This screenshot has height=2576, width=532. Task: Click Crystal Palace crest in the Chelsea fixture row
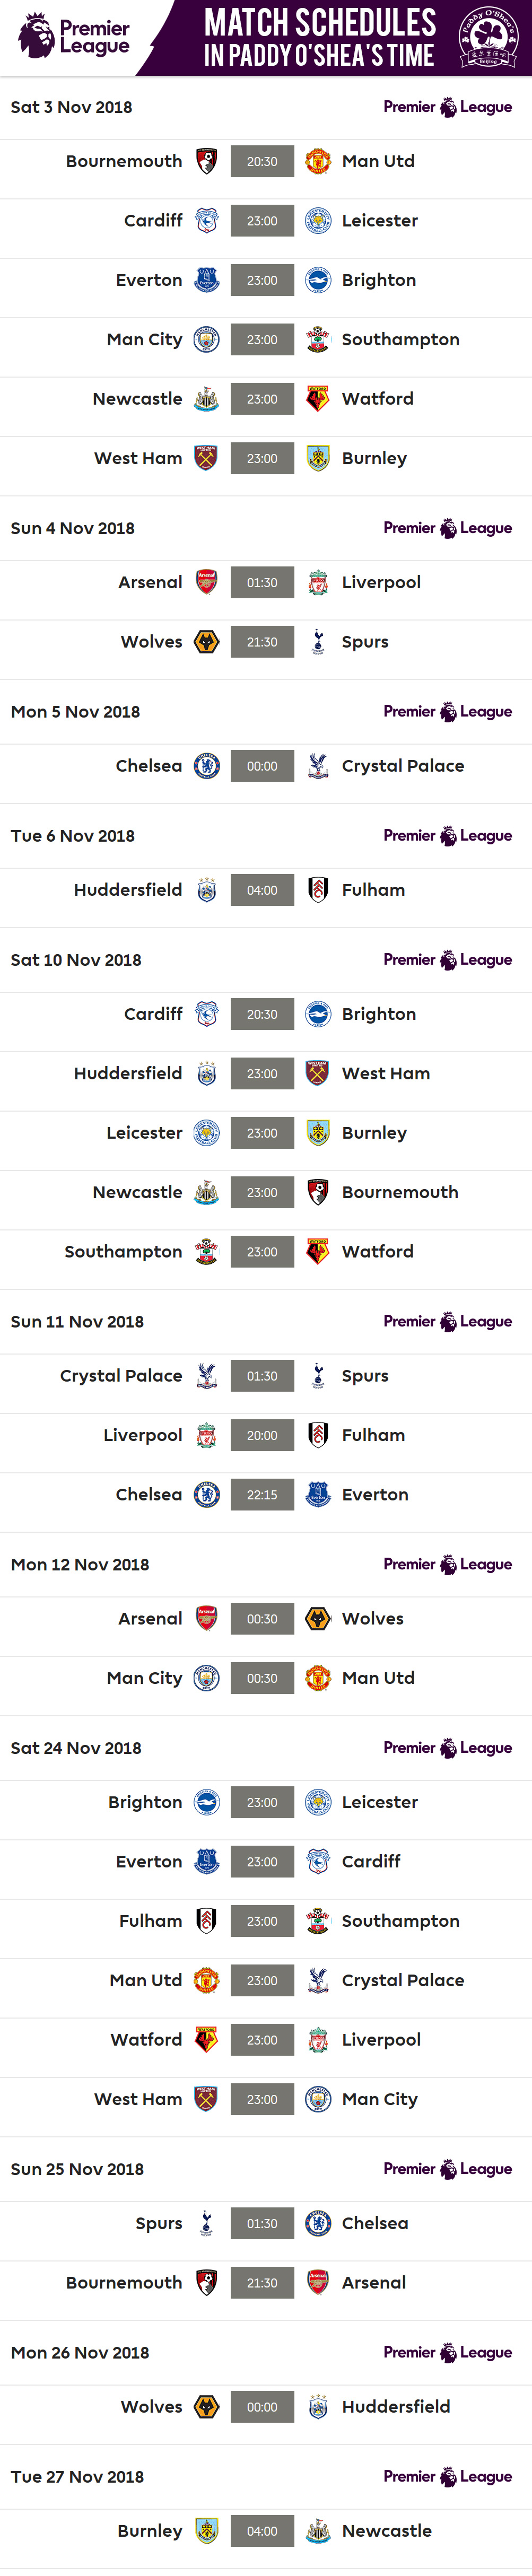click(318, 766)
